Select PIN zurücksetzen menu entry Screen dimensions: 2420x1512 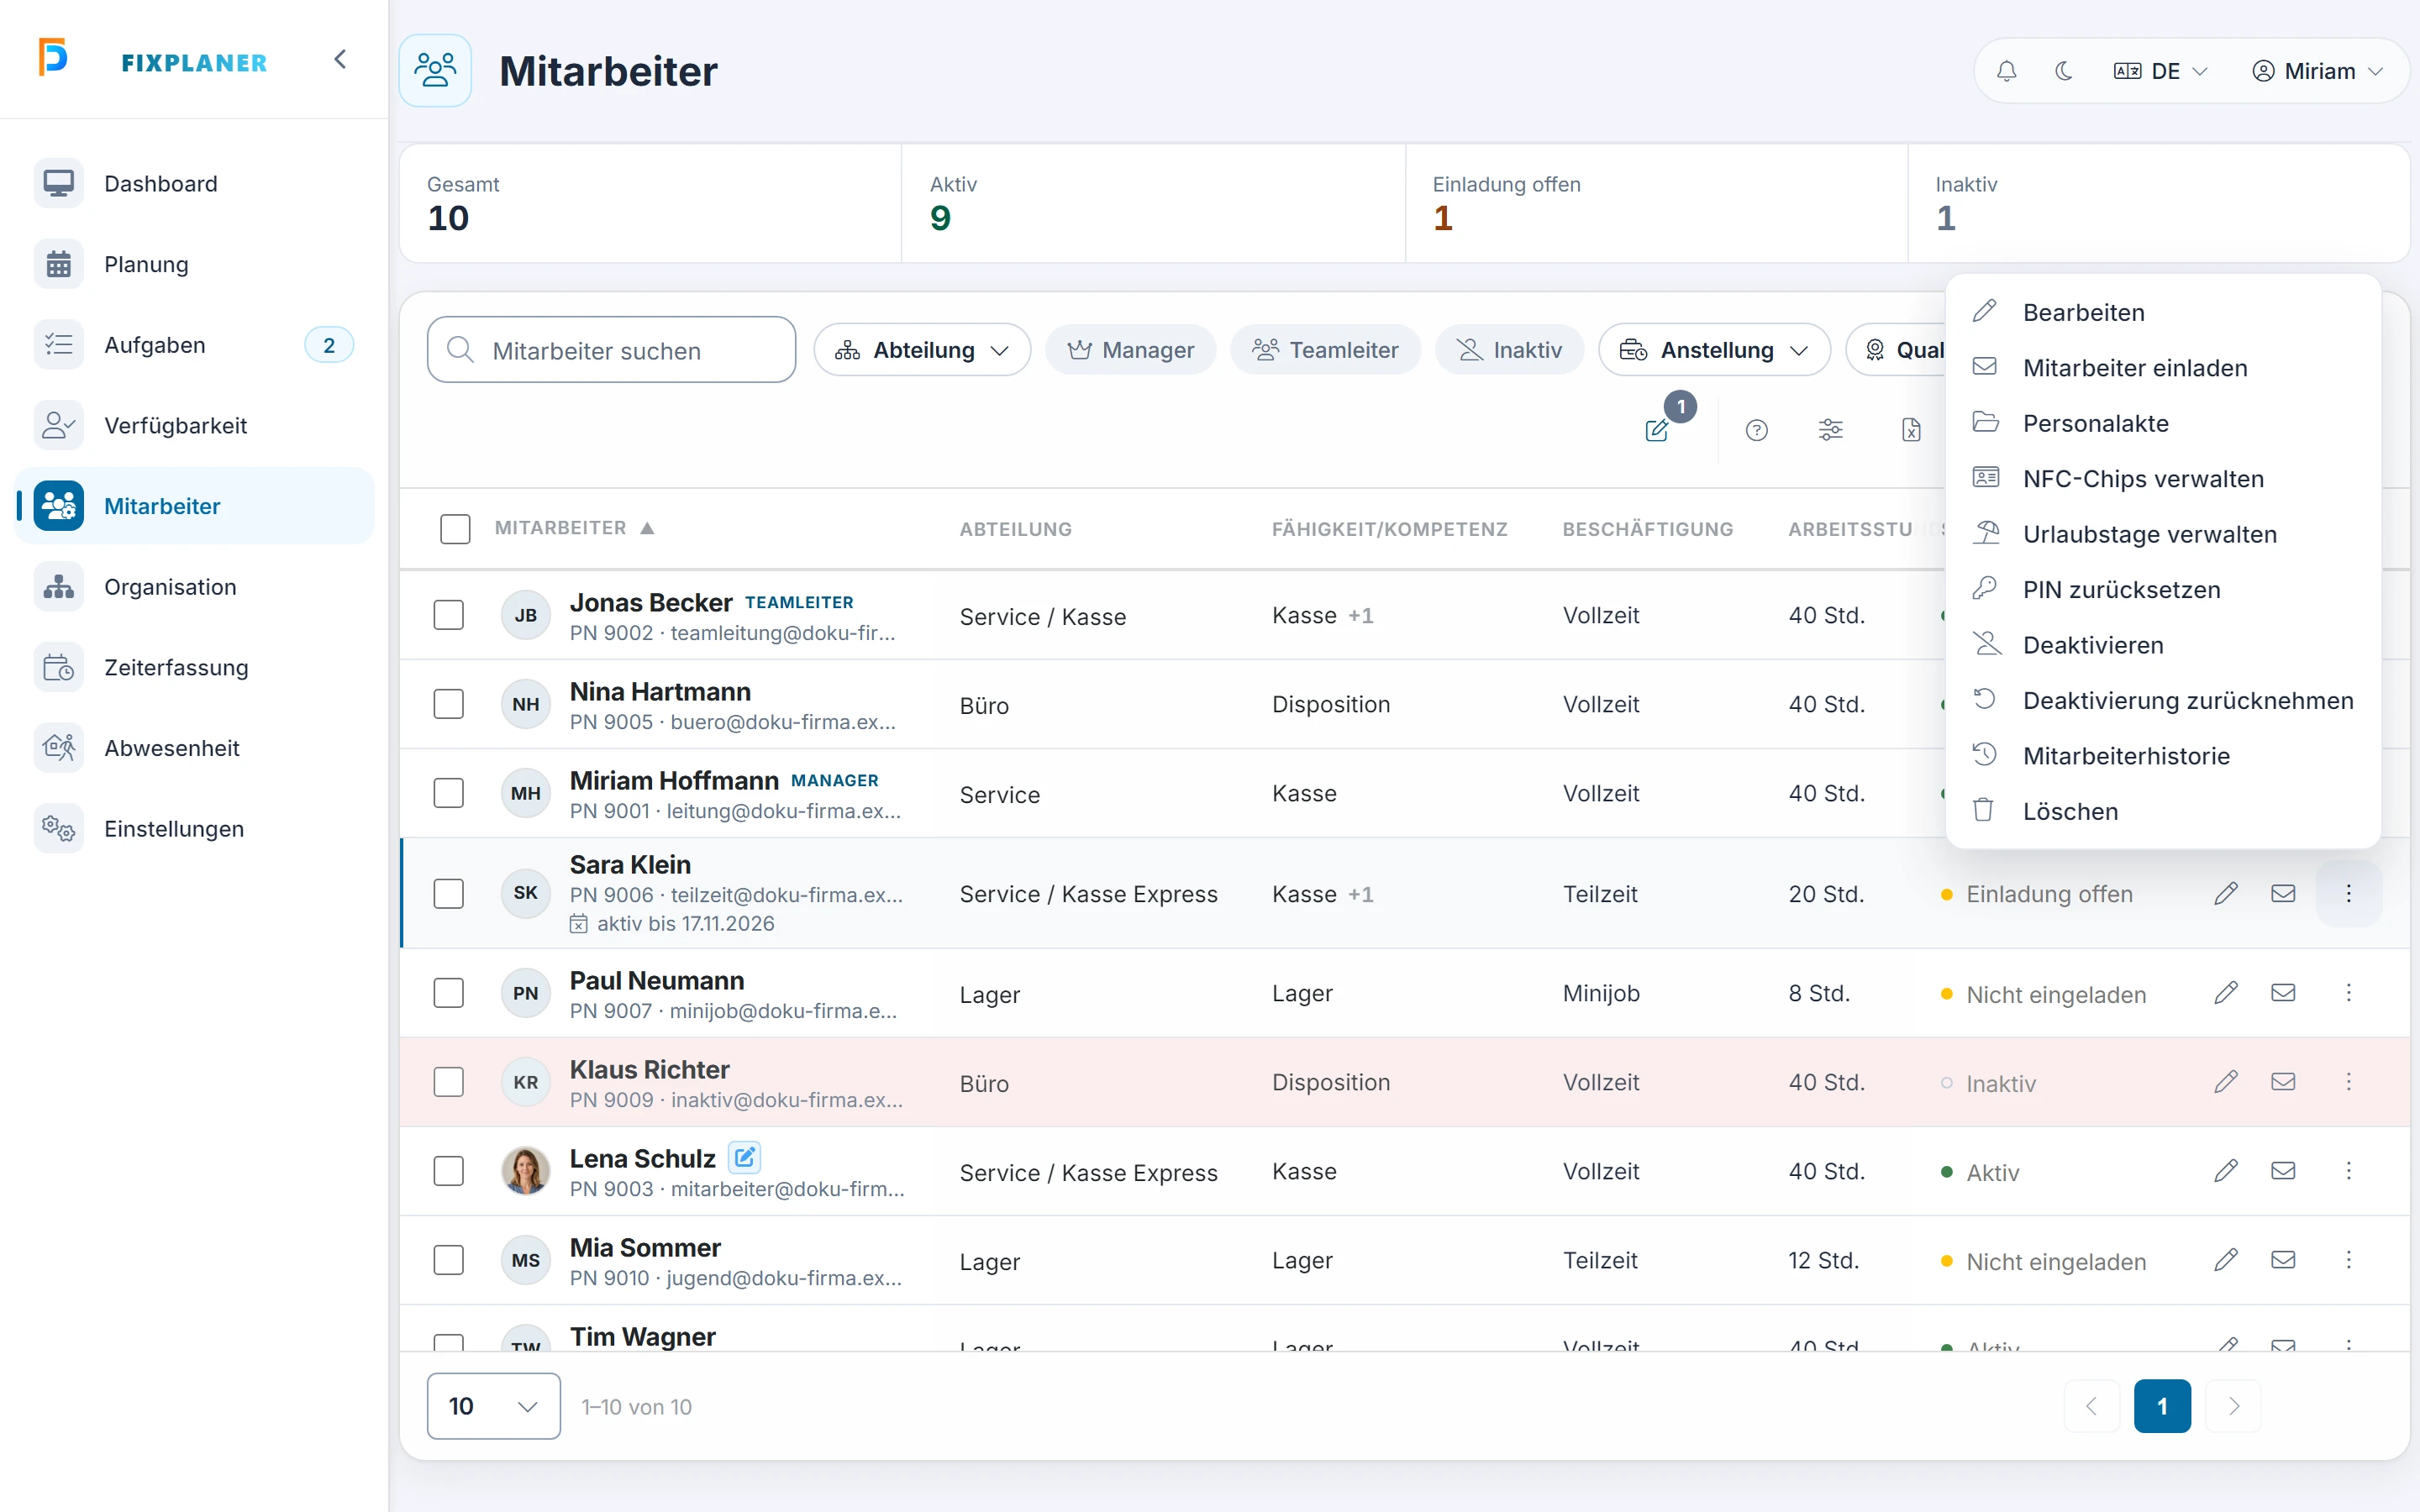(2163, 589)
